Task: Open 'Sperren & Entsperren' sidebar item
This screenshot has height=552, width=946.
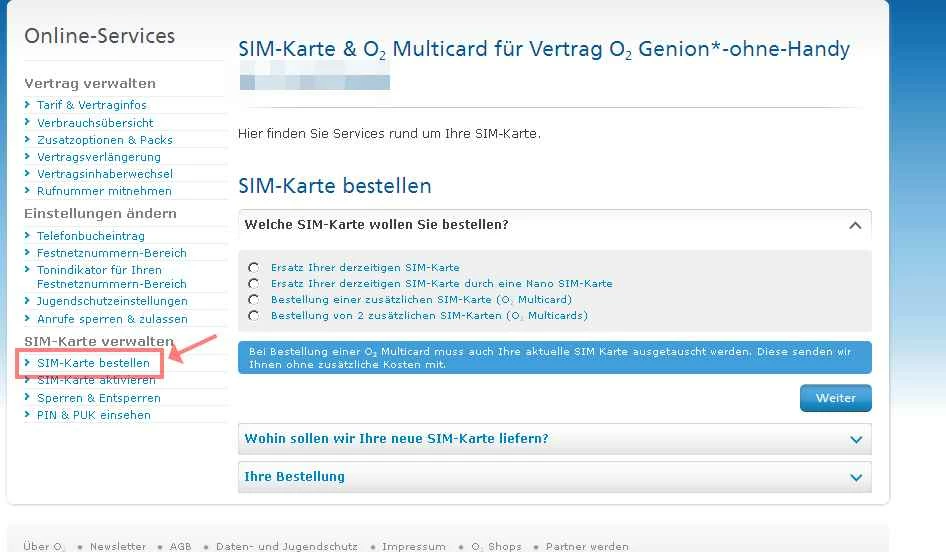Action: coord(99,398)
